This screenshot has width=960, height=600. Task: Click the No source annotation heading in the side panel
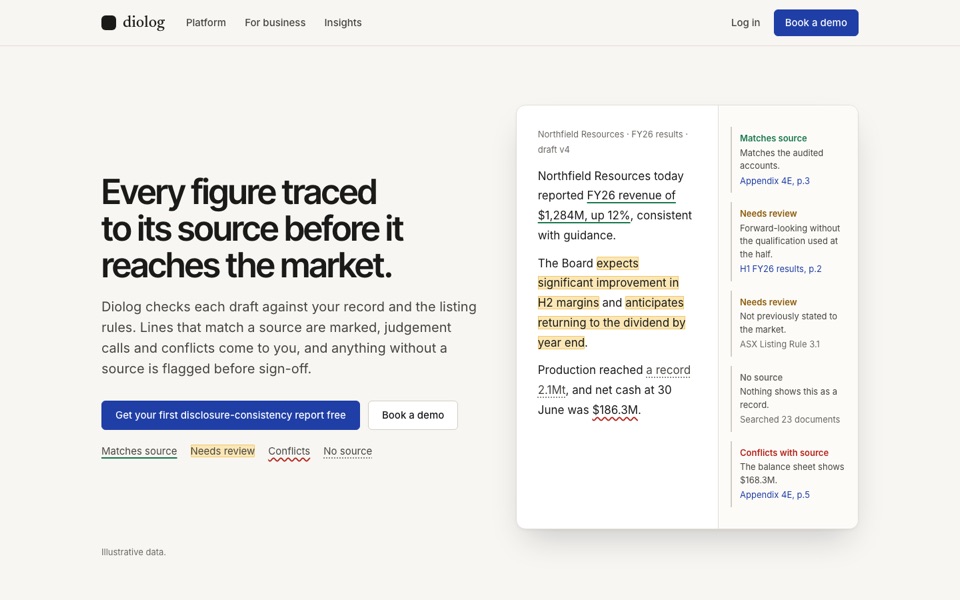point(761,378)
